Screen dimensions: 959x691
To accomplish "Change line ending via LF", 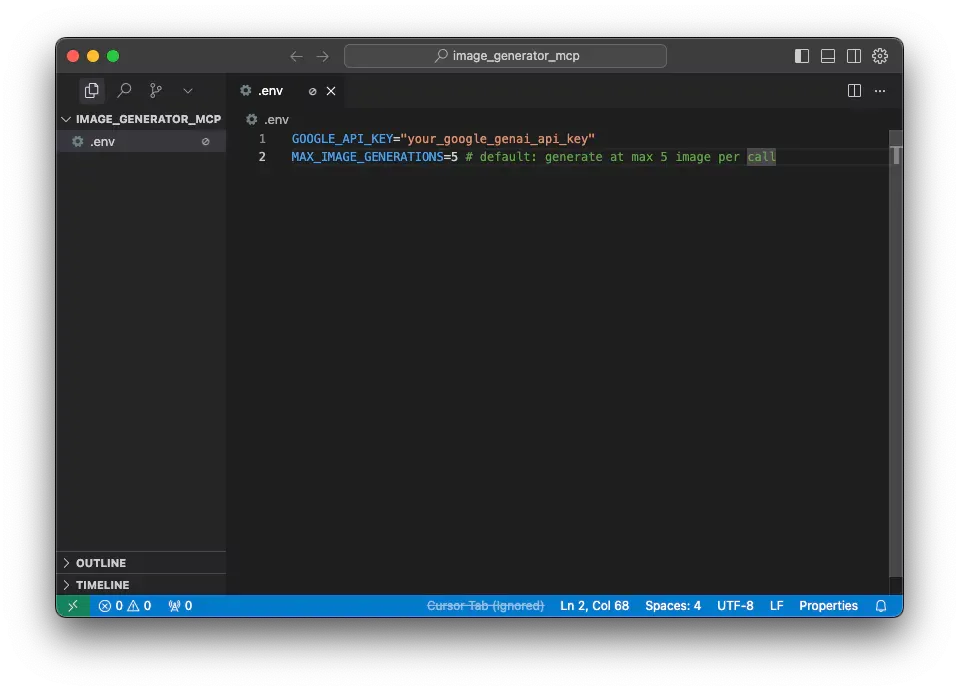I will (776, 605).
